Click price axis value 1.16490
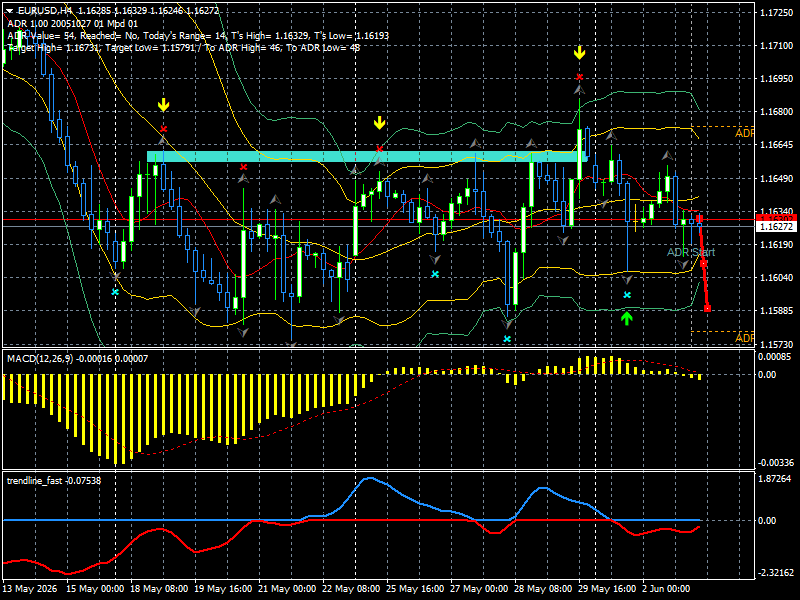Image resolution: width=800 pixels, height=600 pixels. click(777, 179)
